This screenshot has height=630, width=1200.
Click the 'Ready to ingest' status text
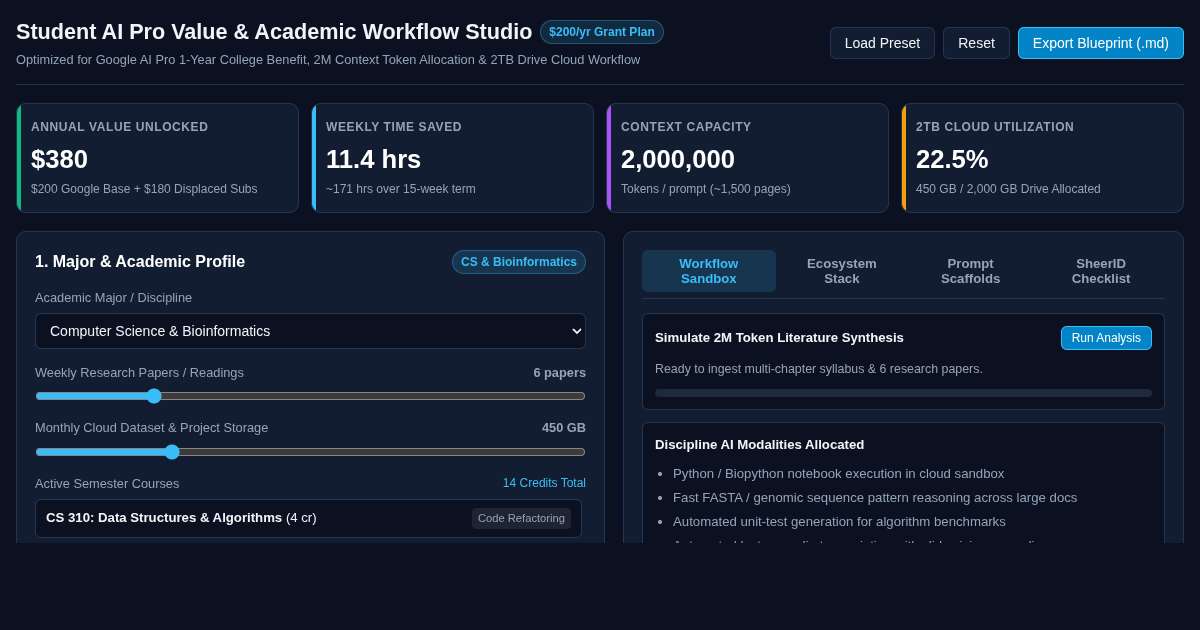coord(819,369)
